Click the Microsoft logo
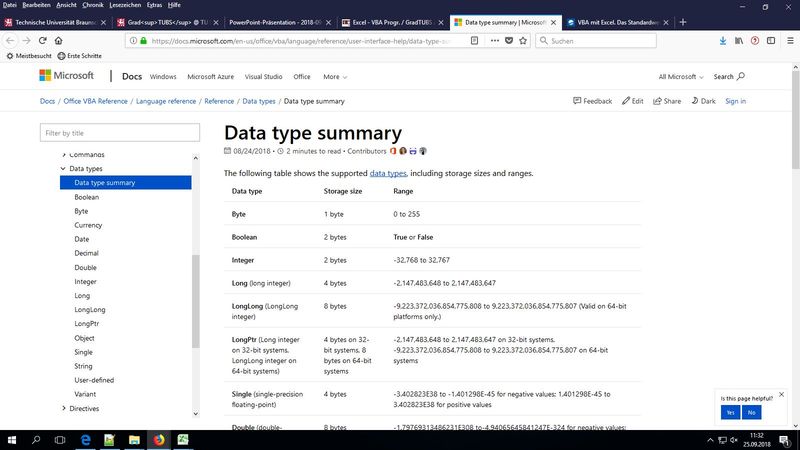Image resolution: width=800 pixels, height=450 pixels. 66,76
